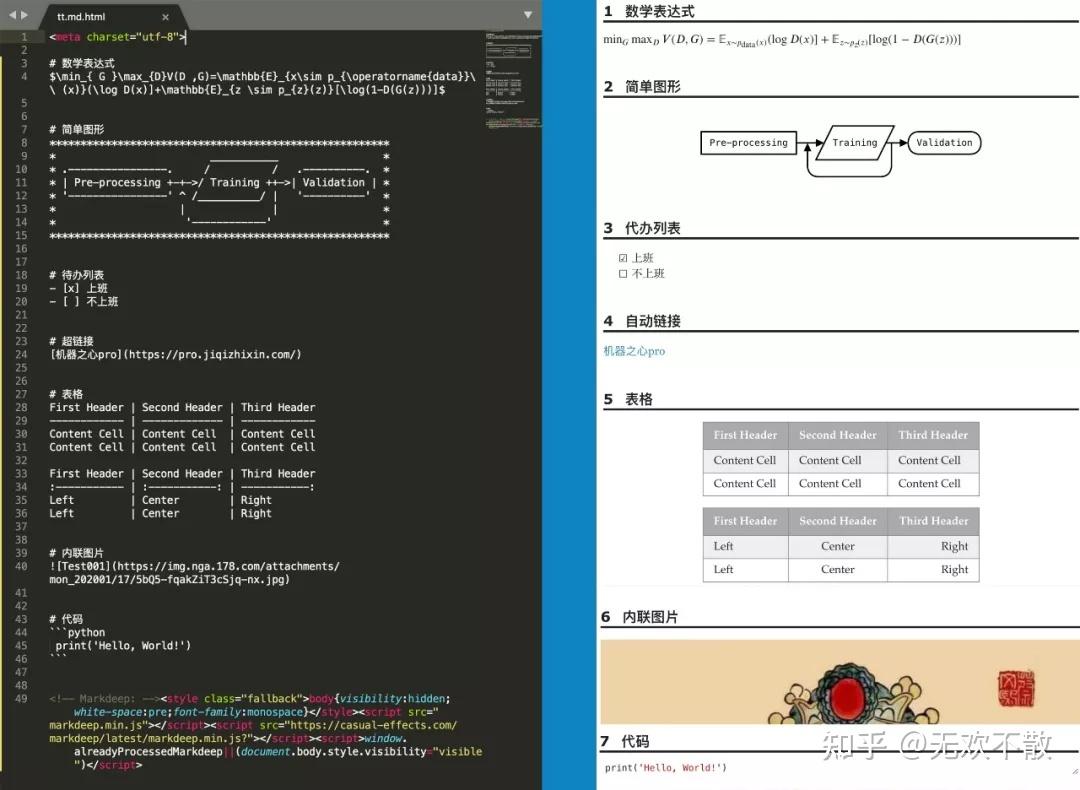Click the ASCII 'Pre-processing' diagram source line
The width and height of the screenshot is (1080, 790).
coord(219,182)
